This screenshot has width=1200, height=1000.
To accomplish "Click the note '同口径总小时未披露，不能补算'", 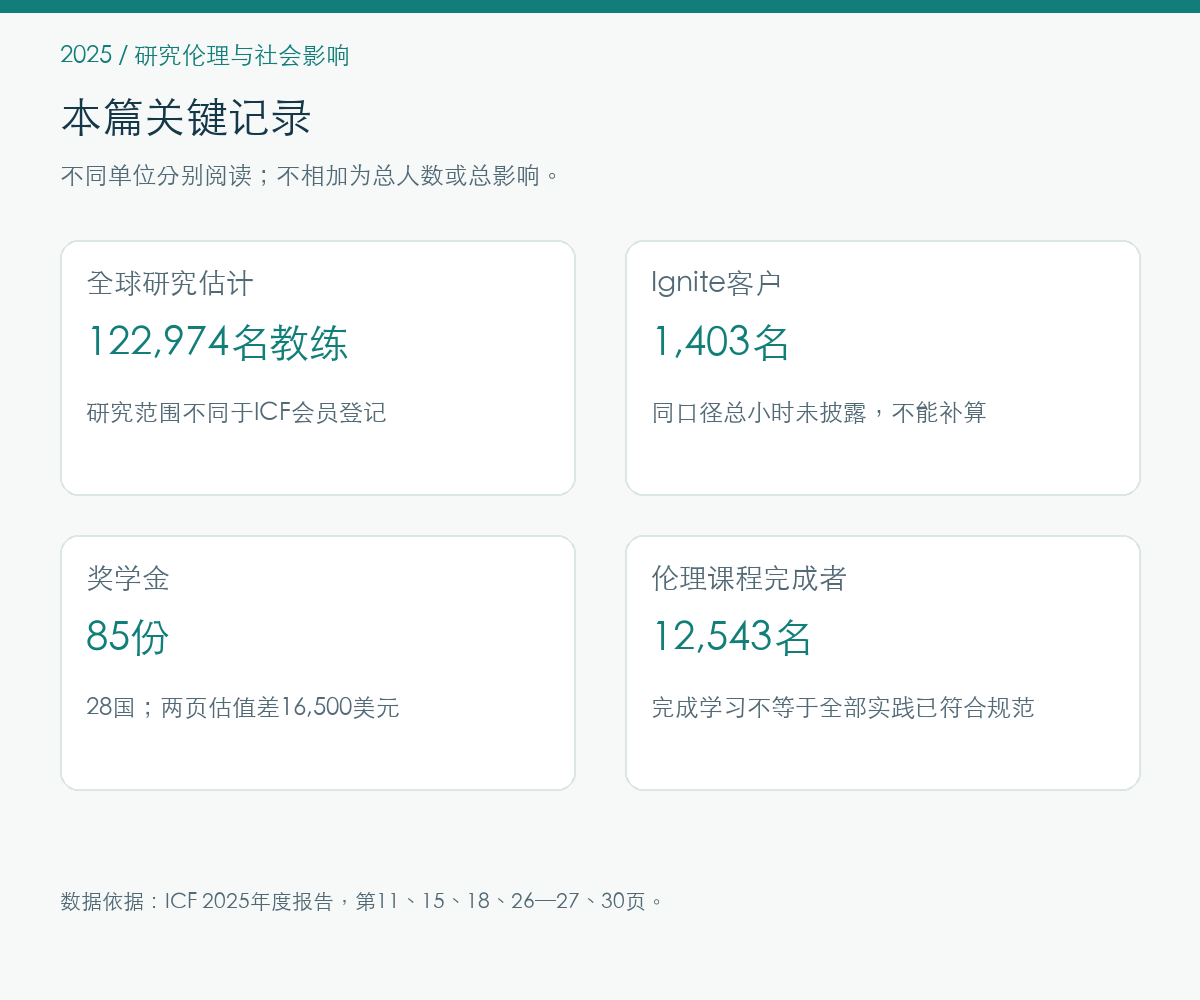I will tap(819, 412).
